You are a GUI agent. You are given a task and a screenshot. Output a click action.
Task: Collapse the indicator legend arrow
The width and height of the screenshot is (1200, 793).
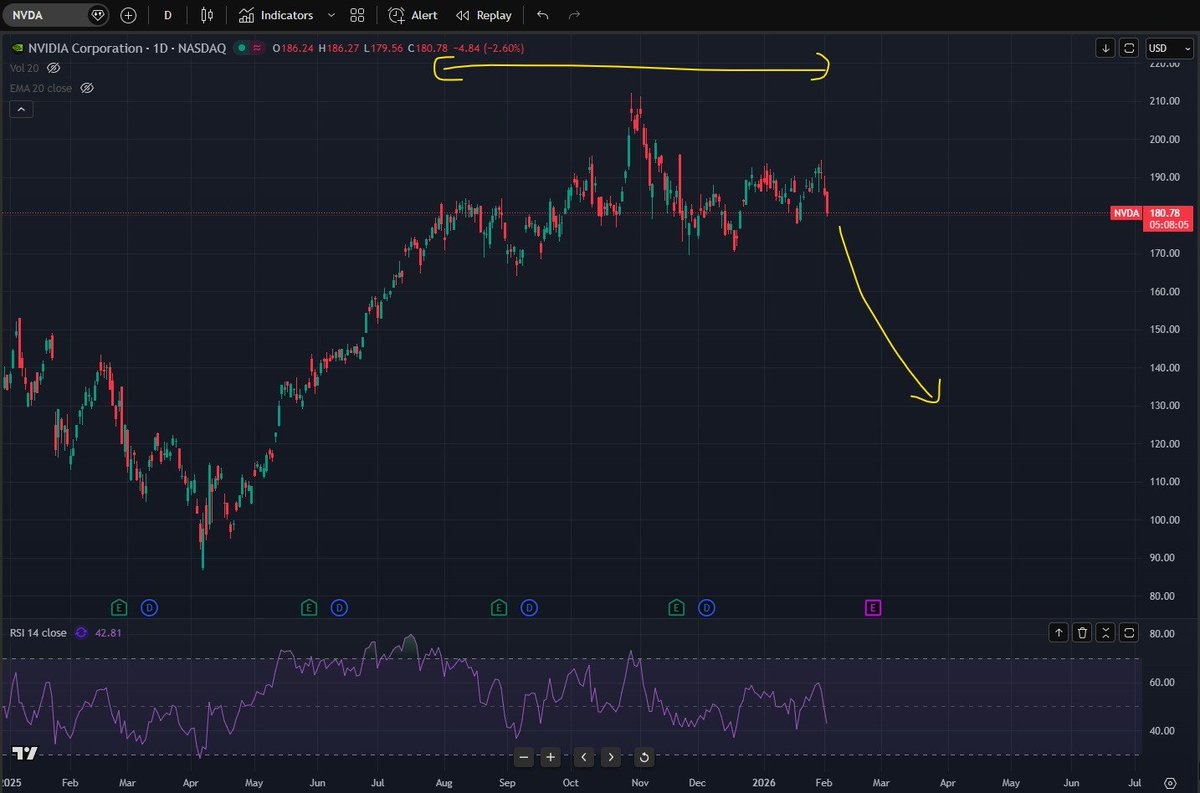[x=20, y=109]
